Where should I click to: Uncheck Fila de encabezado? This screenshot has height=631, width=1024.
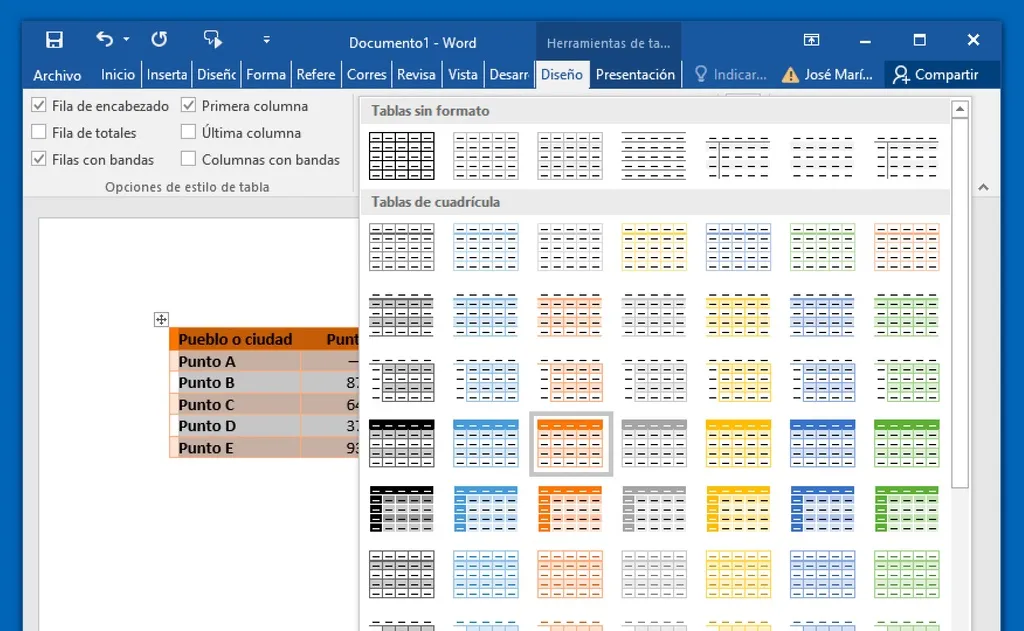coord(37,105)
